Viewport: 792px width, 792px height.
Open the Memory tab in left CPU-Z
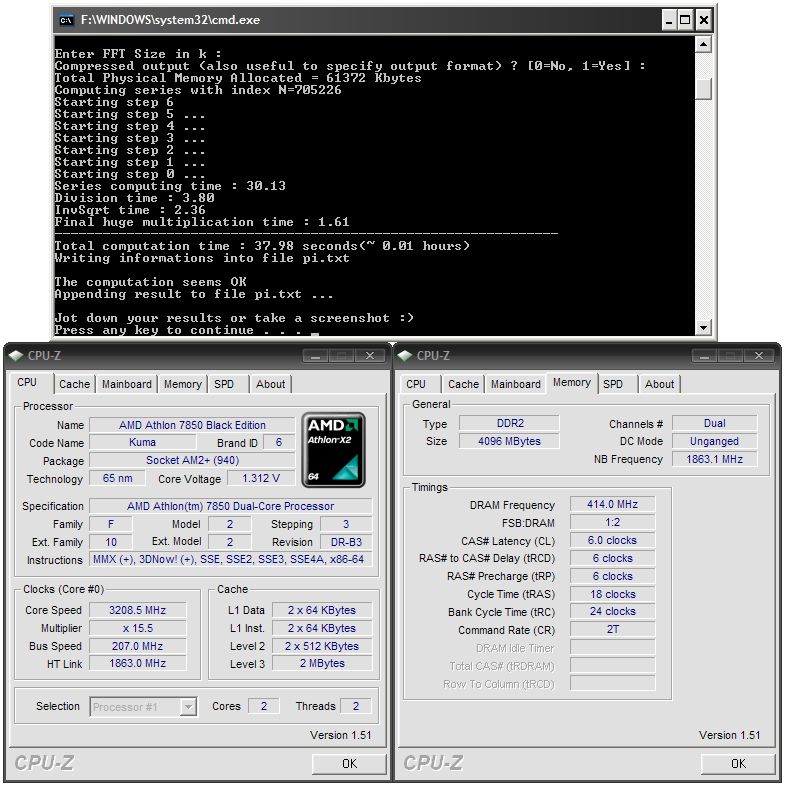coord(183,384)
